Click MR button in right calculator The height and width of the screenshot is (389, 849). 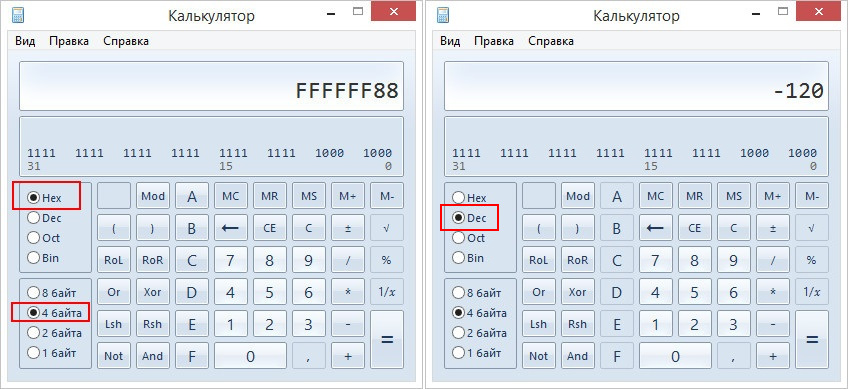pyautogui.click(x=695, y=196)
